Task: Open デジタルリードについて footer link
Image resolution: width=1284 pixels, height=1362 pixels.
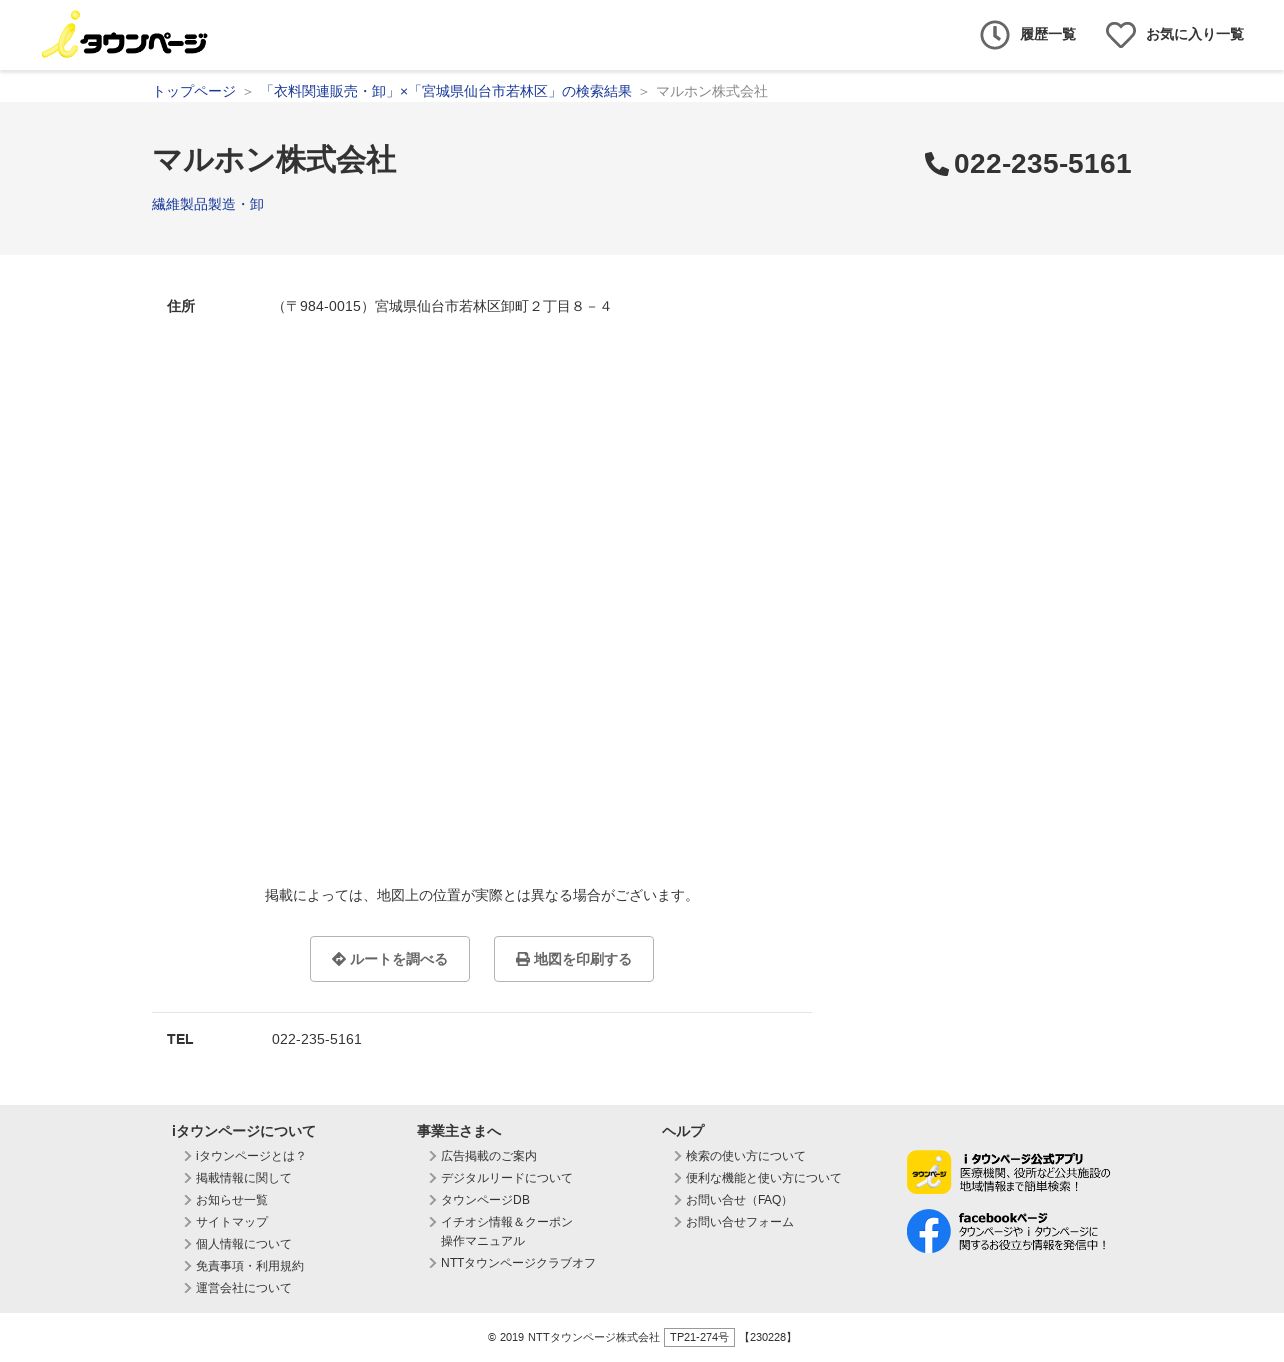Action: pos(507,1178)
